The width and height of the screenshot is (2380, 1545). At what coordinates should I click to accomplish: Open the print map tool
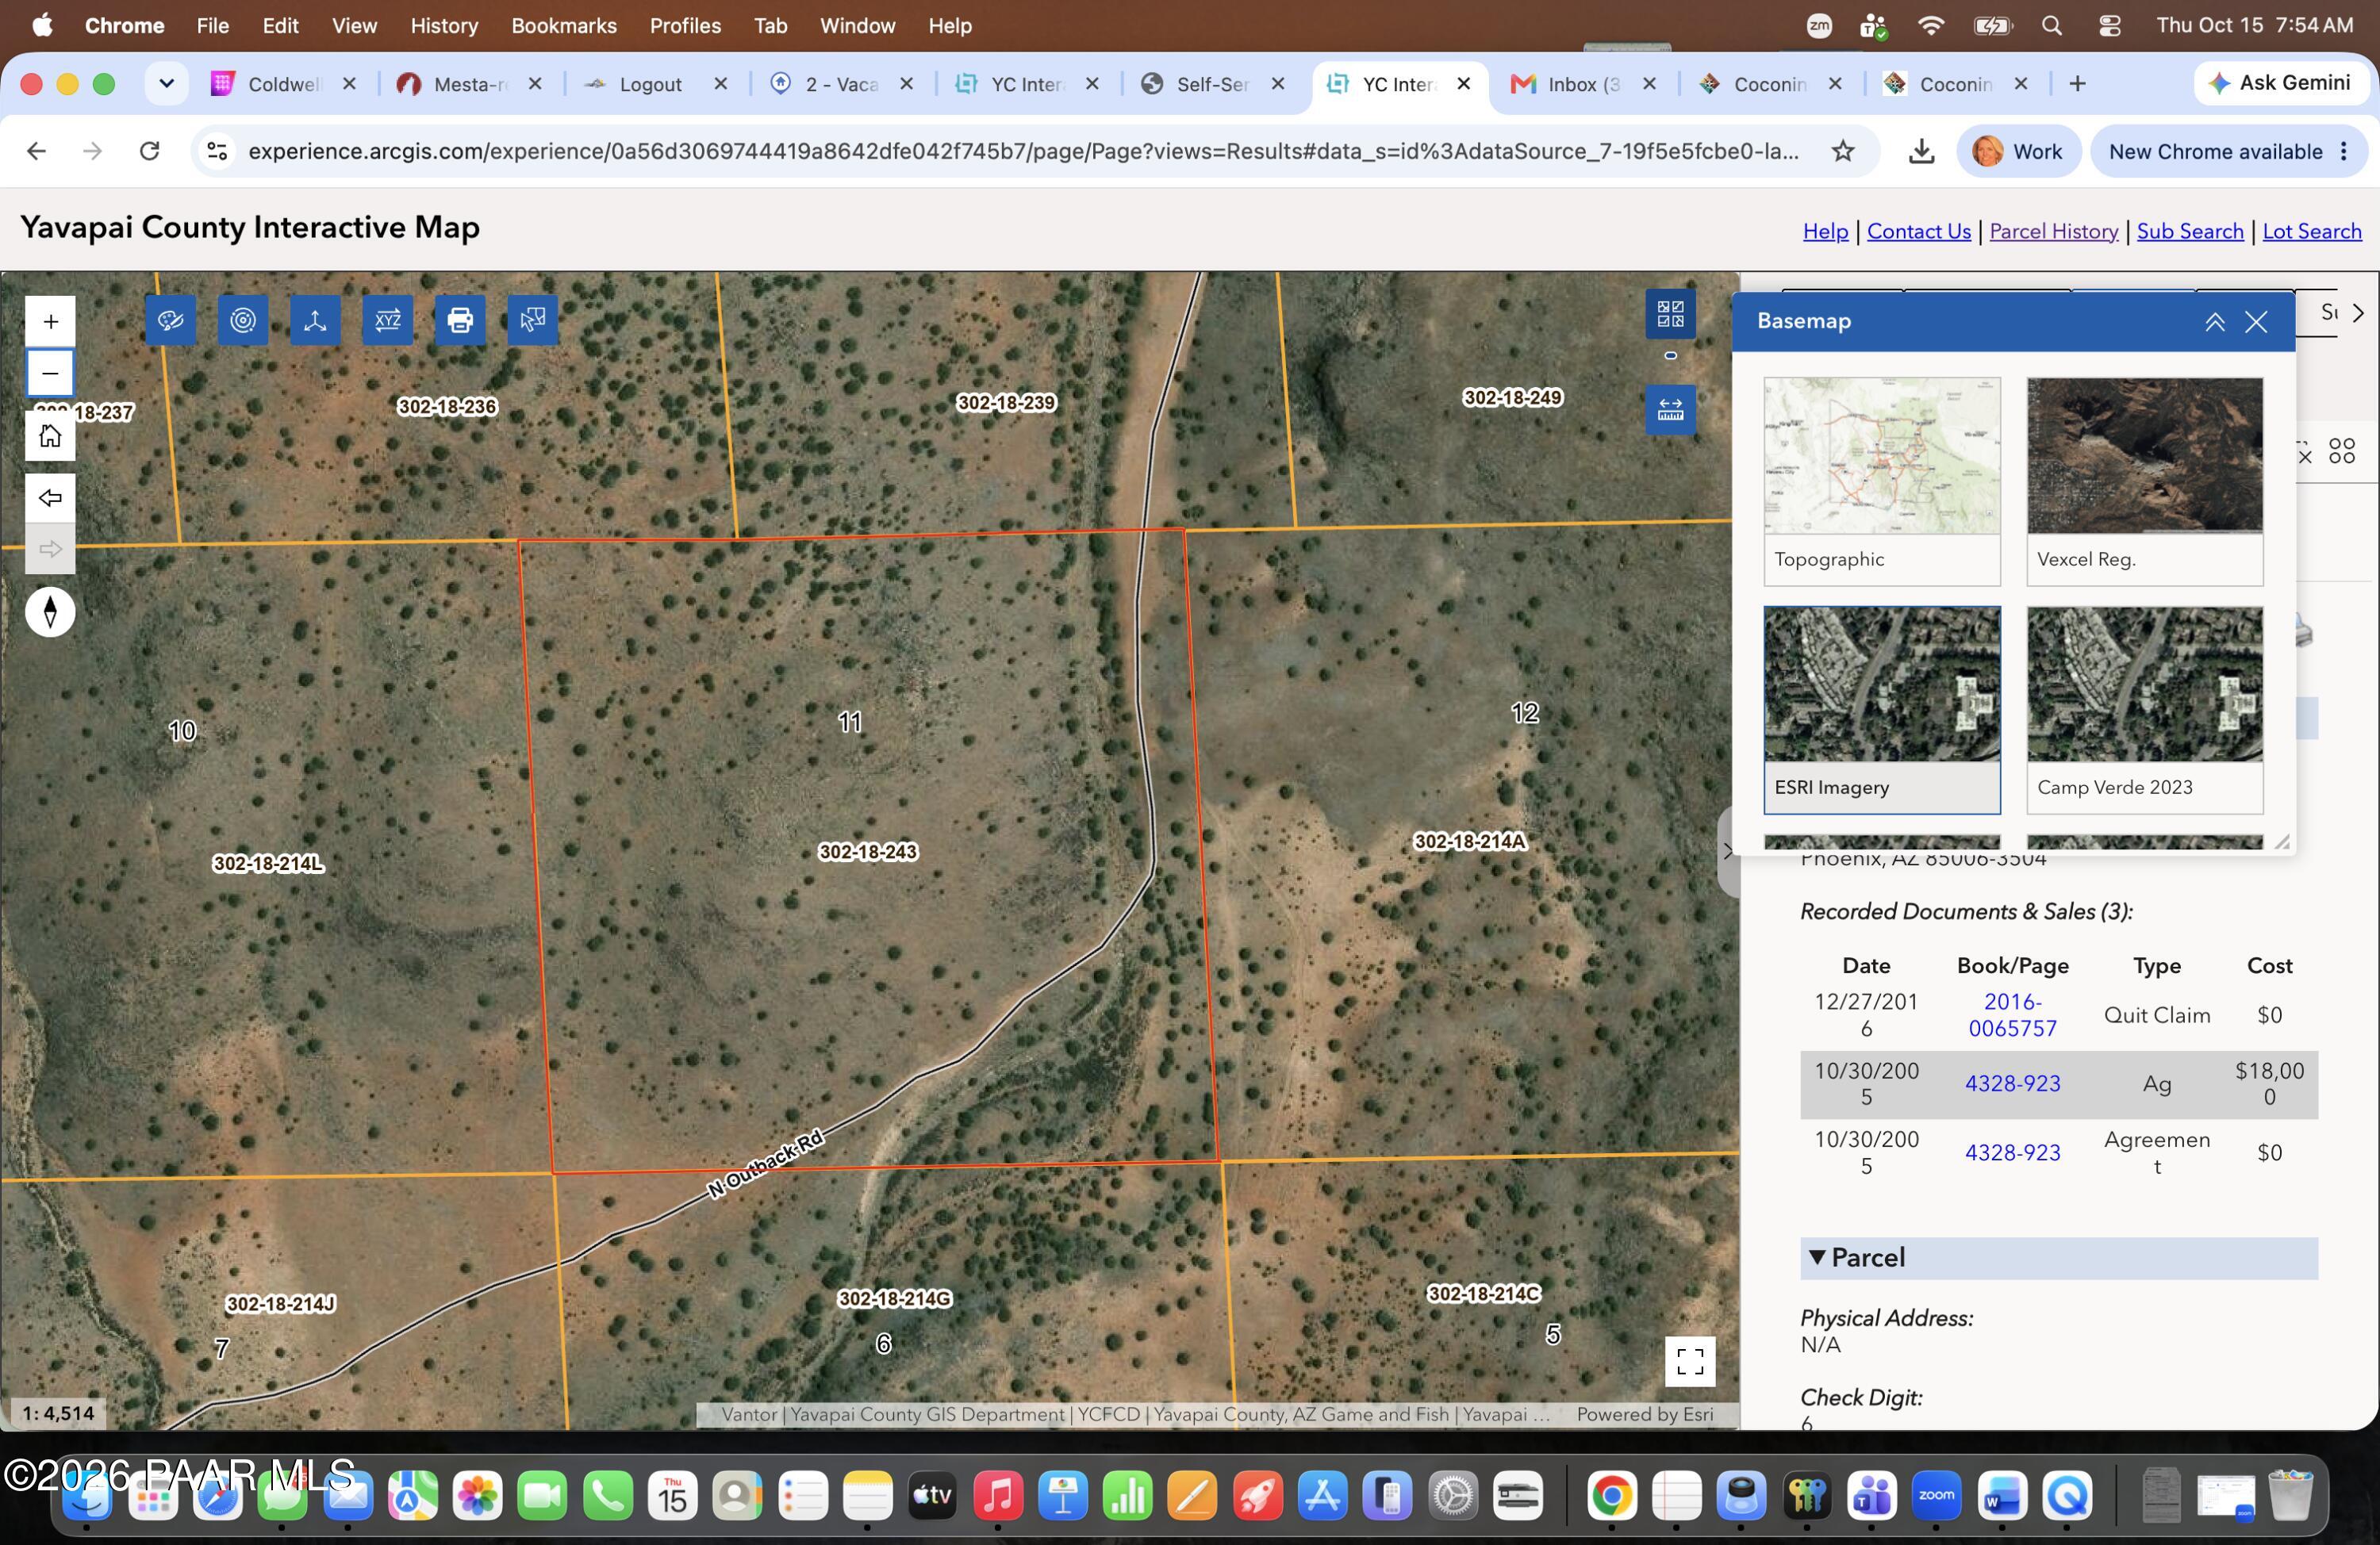tap(460, 320)
